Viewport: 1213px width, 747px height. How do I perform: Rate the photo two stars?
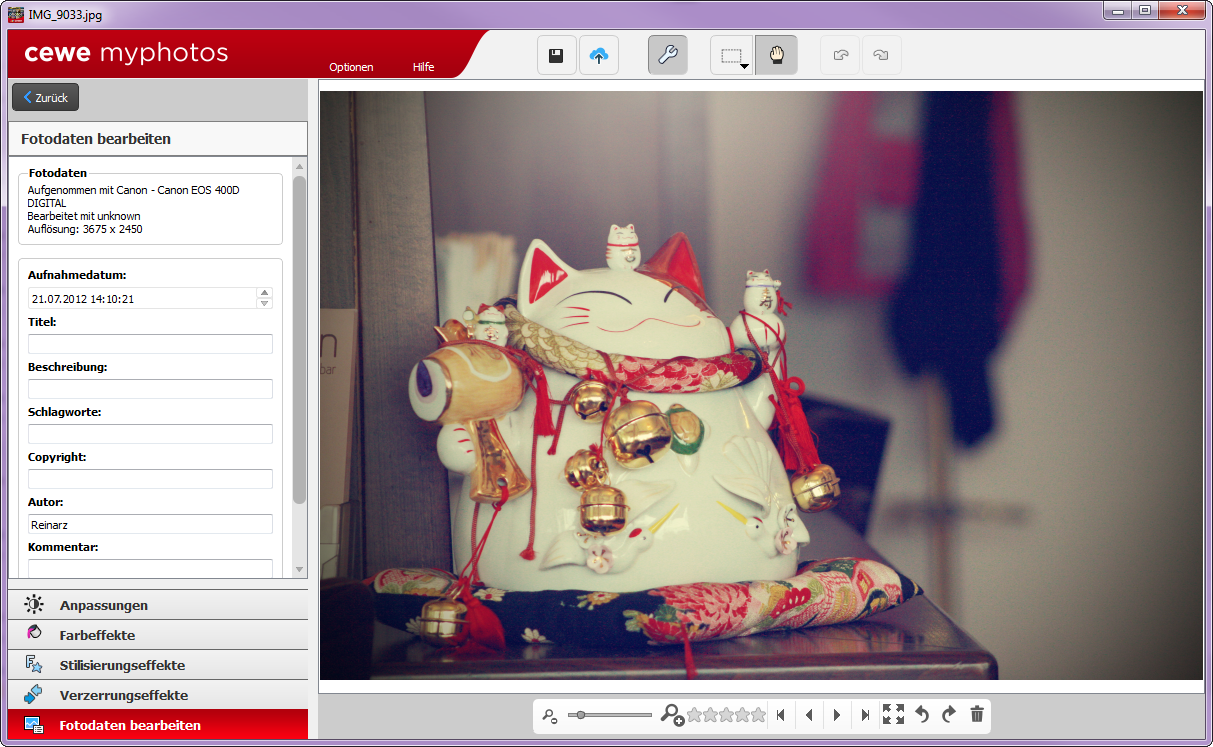coord(710,715)
